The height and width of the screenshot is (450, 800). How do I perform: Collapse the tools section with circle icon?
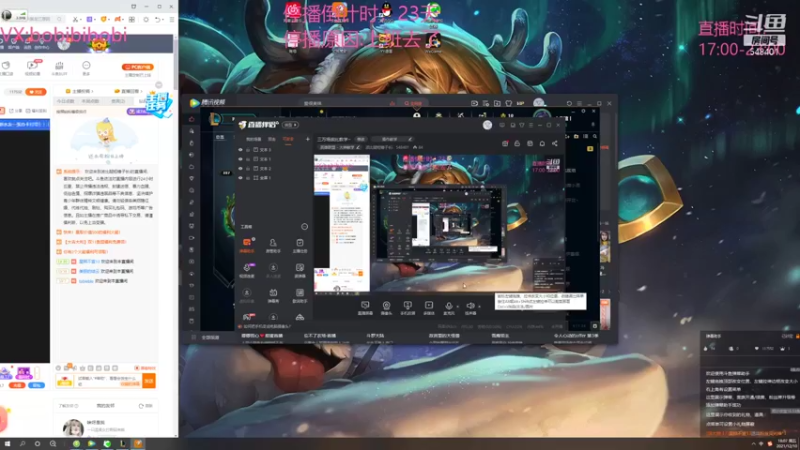tap(305, 227)
